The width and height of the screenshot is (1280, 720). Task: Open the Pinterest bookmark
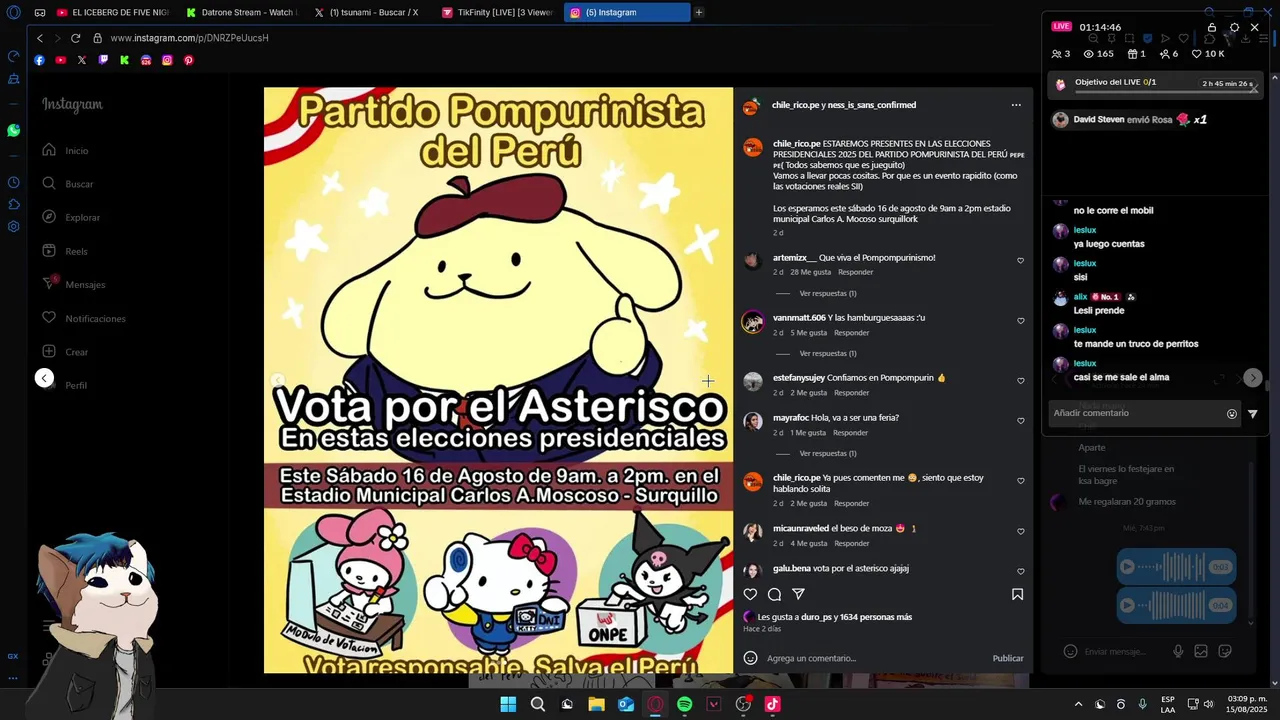(188, 60)
